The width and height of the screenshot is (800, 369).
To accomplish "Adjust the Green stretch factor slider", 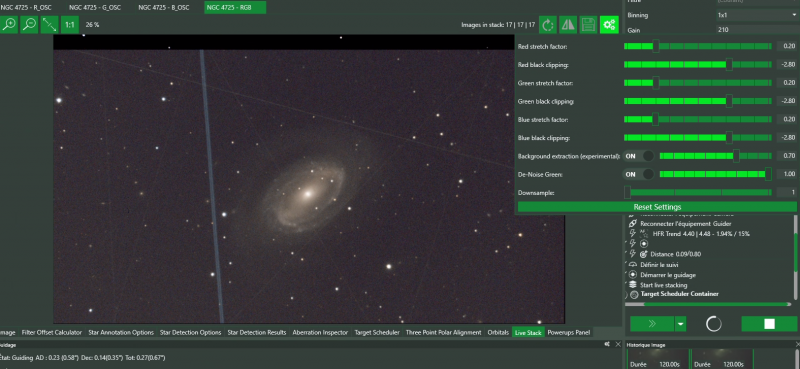I will 697,83.
